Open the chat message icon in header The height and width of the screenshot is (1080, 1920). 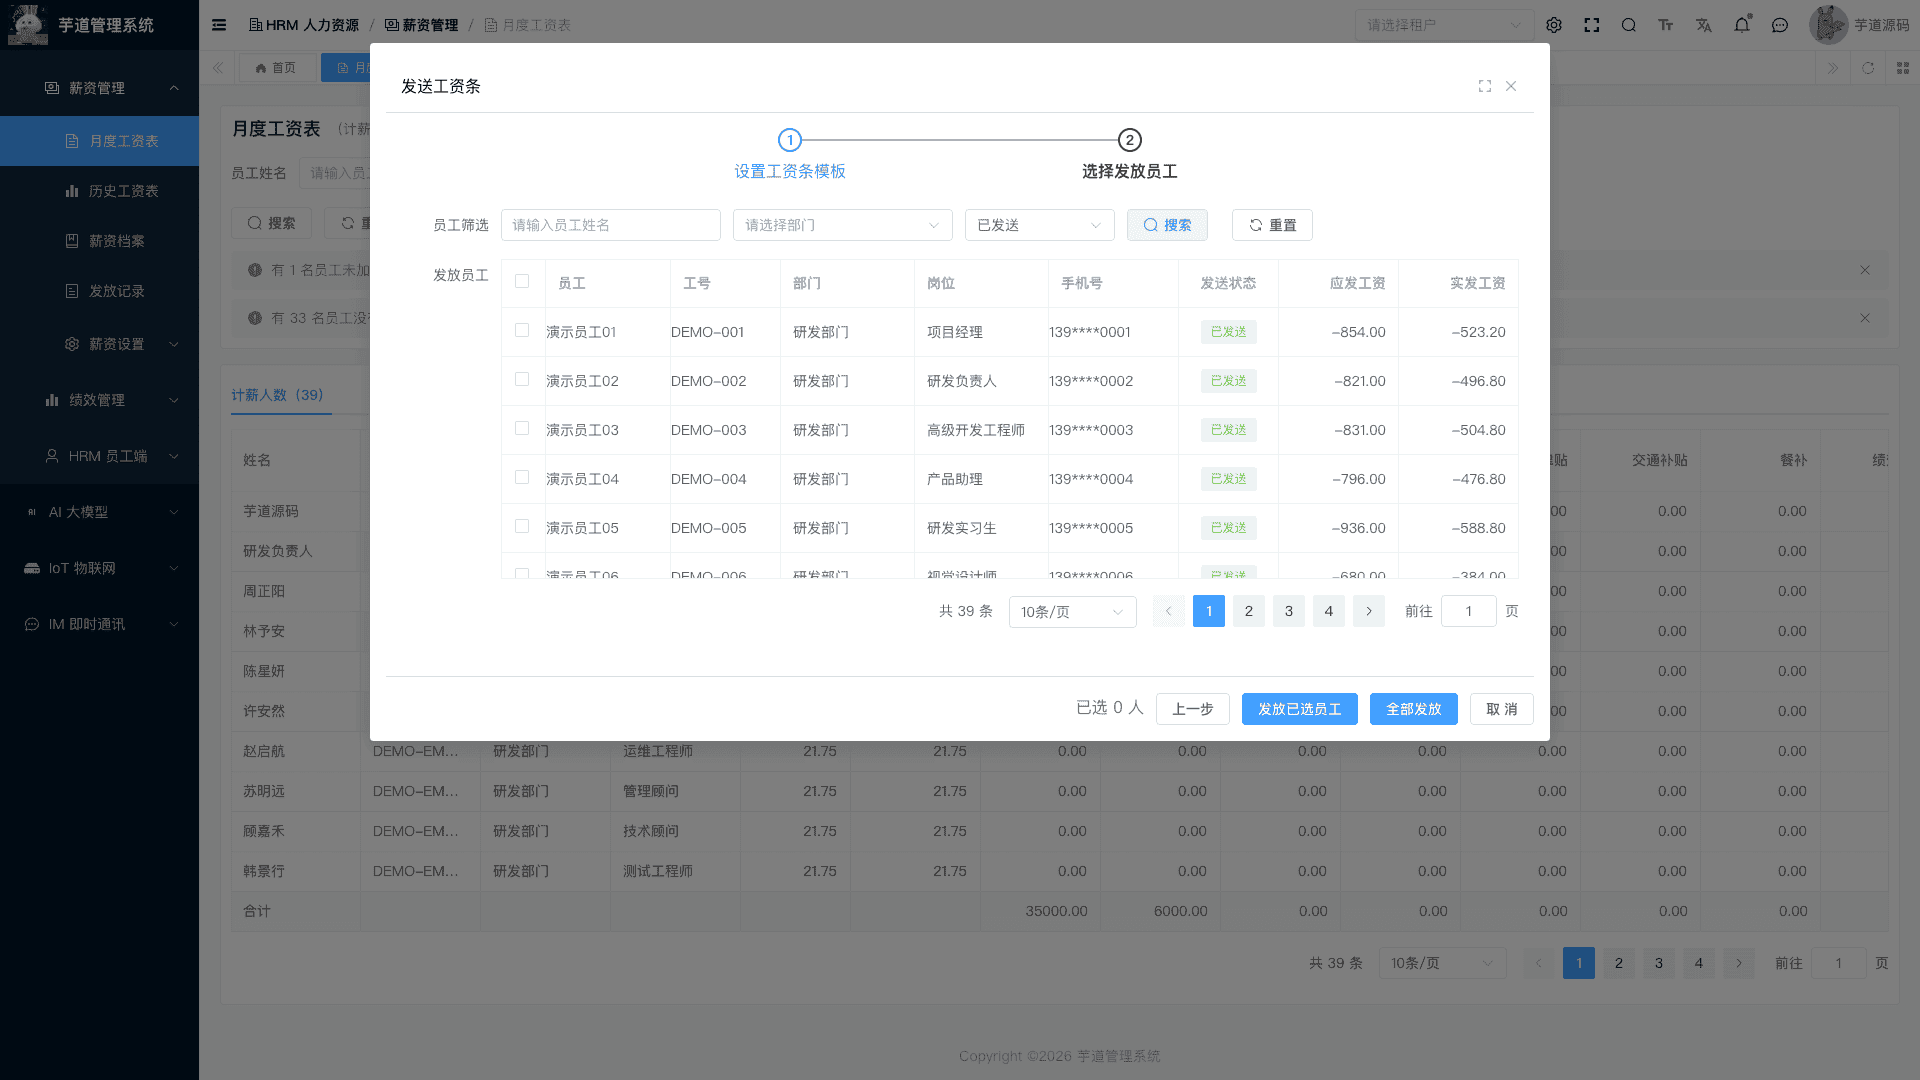tap(1780, 25)
